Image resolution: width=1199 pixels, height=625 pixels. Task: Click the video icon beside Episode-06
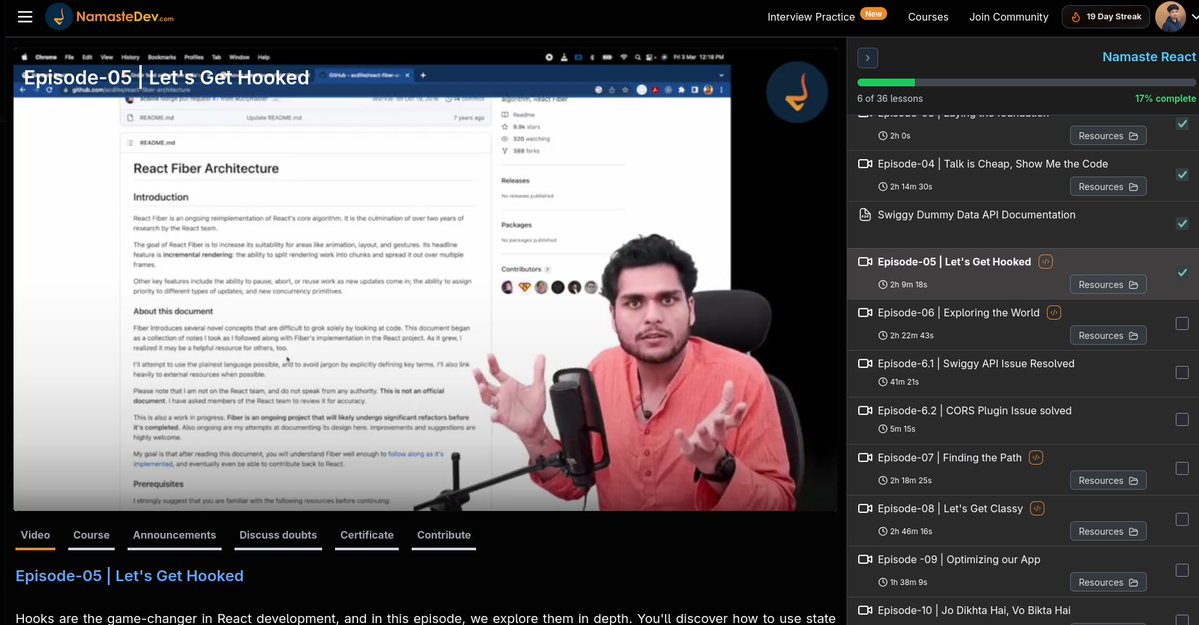click(865, 313)
